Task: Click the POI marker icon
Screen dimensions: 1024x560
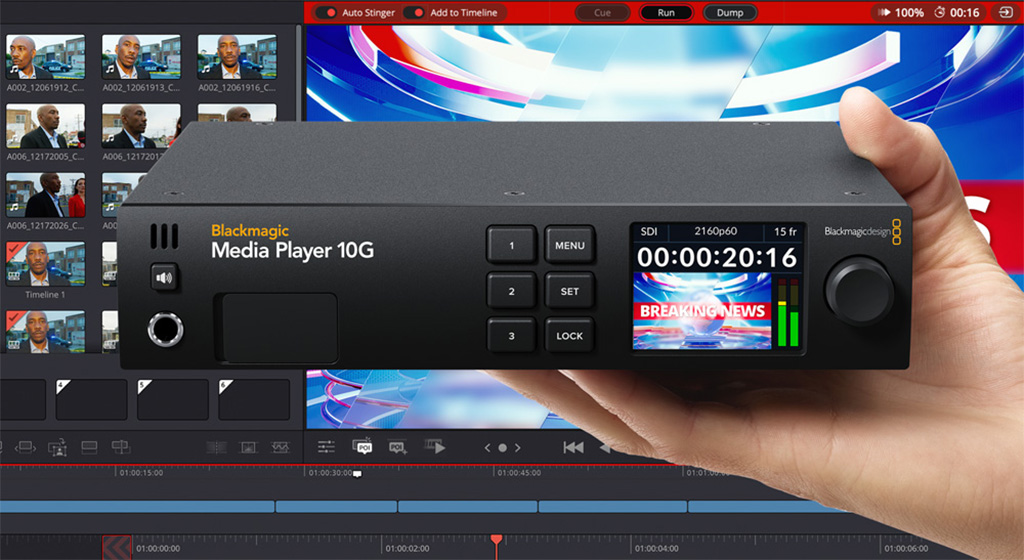Action: tap(362, 446)
